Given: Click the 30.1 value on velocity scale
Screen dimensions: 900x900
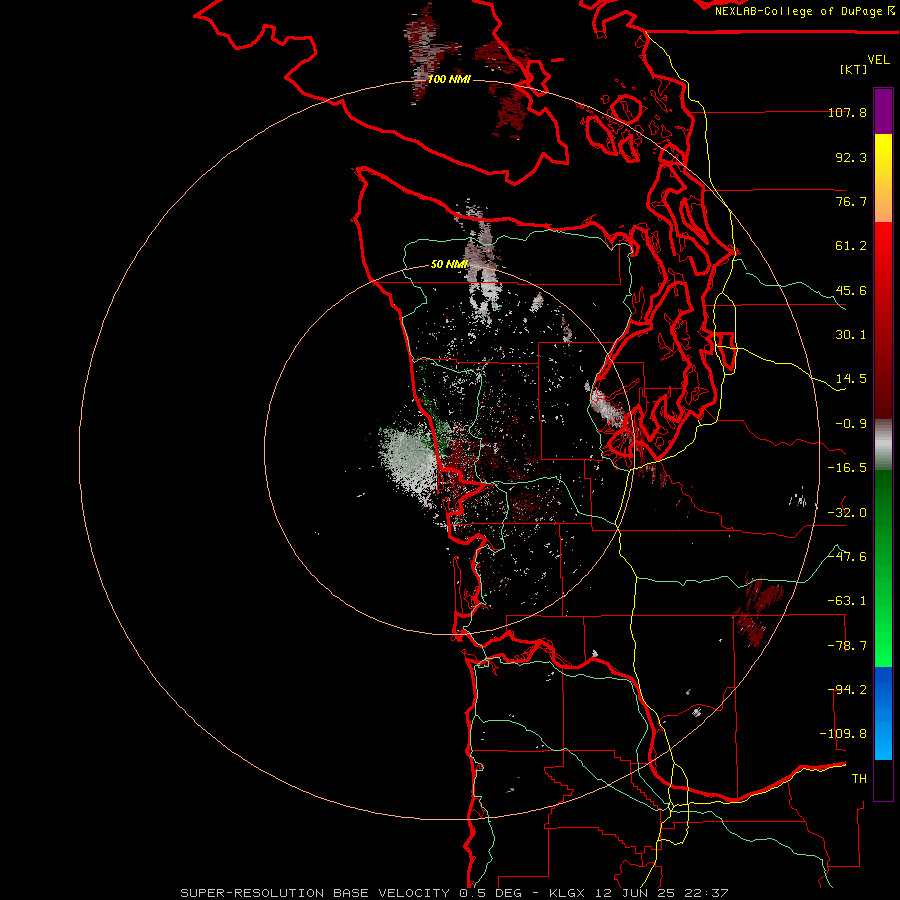Looking at the screenshot, I should tap(851, 335).
